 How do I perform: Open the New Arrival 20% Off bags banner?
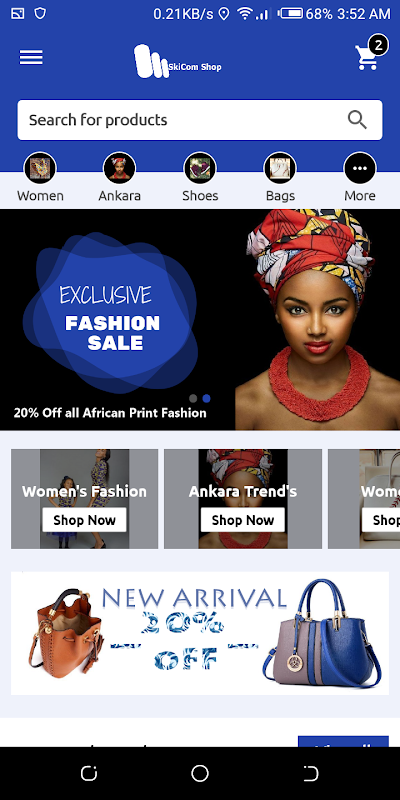[x=200, y=633]
